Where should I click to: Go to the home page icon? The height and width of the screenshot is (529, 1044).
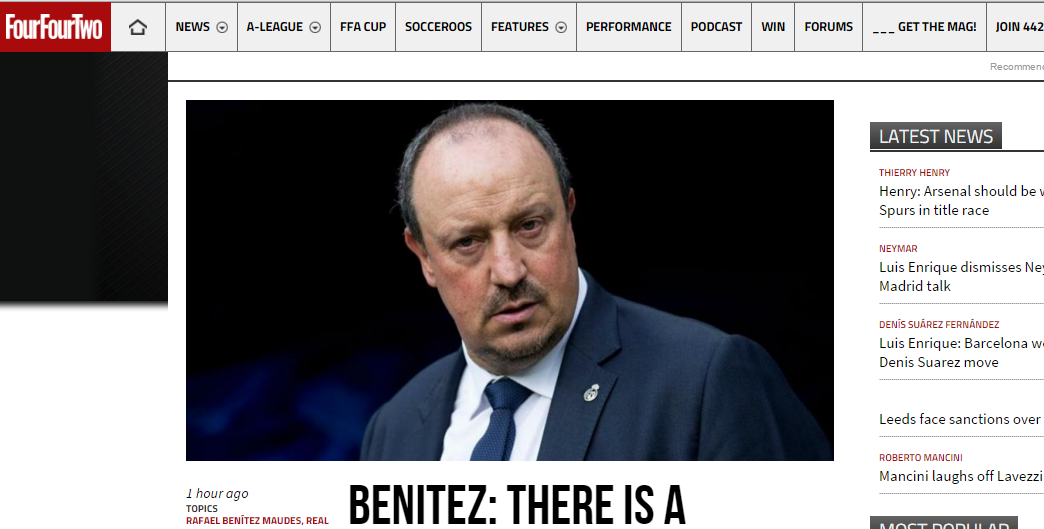(x=138, y=27)
